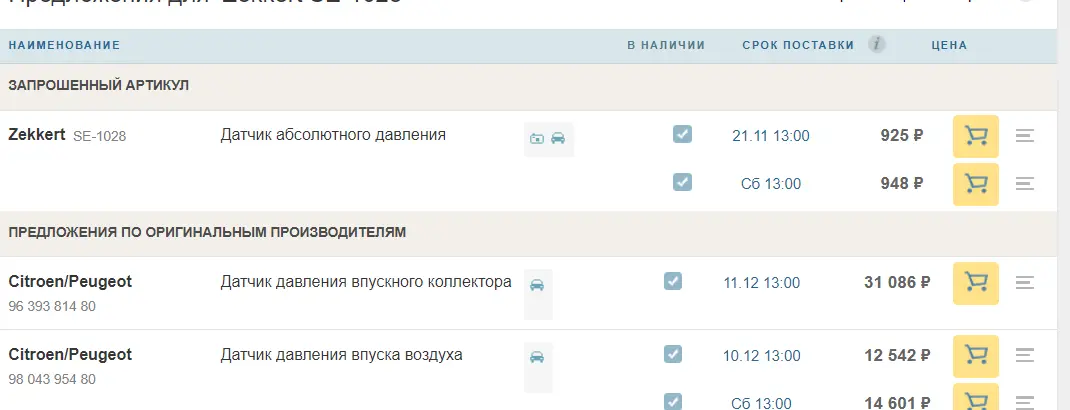
Task: Open details menu for 925 ₽ offer
Action: coord(1025,136)
